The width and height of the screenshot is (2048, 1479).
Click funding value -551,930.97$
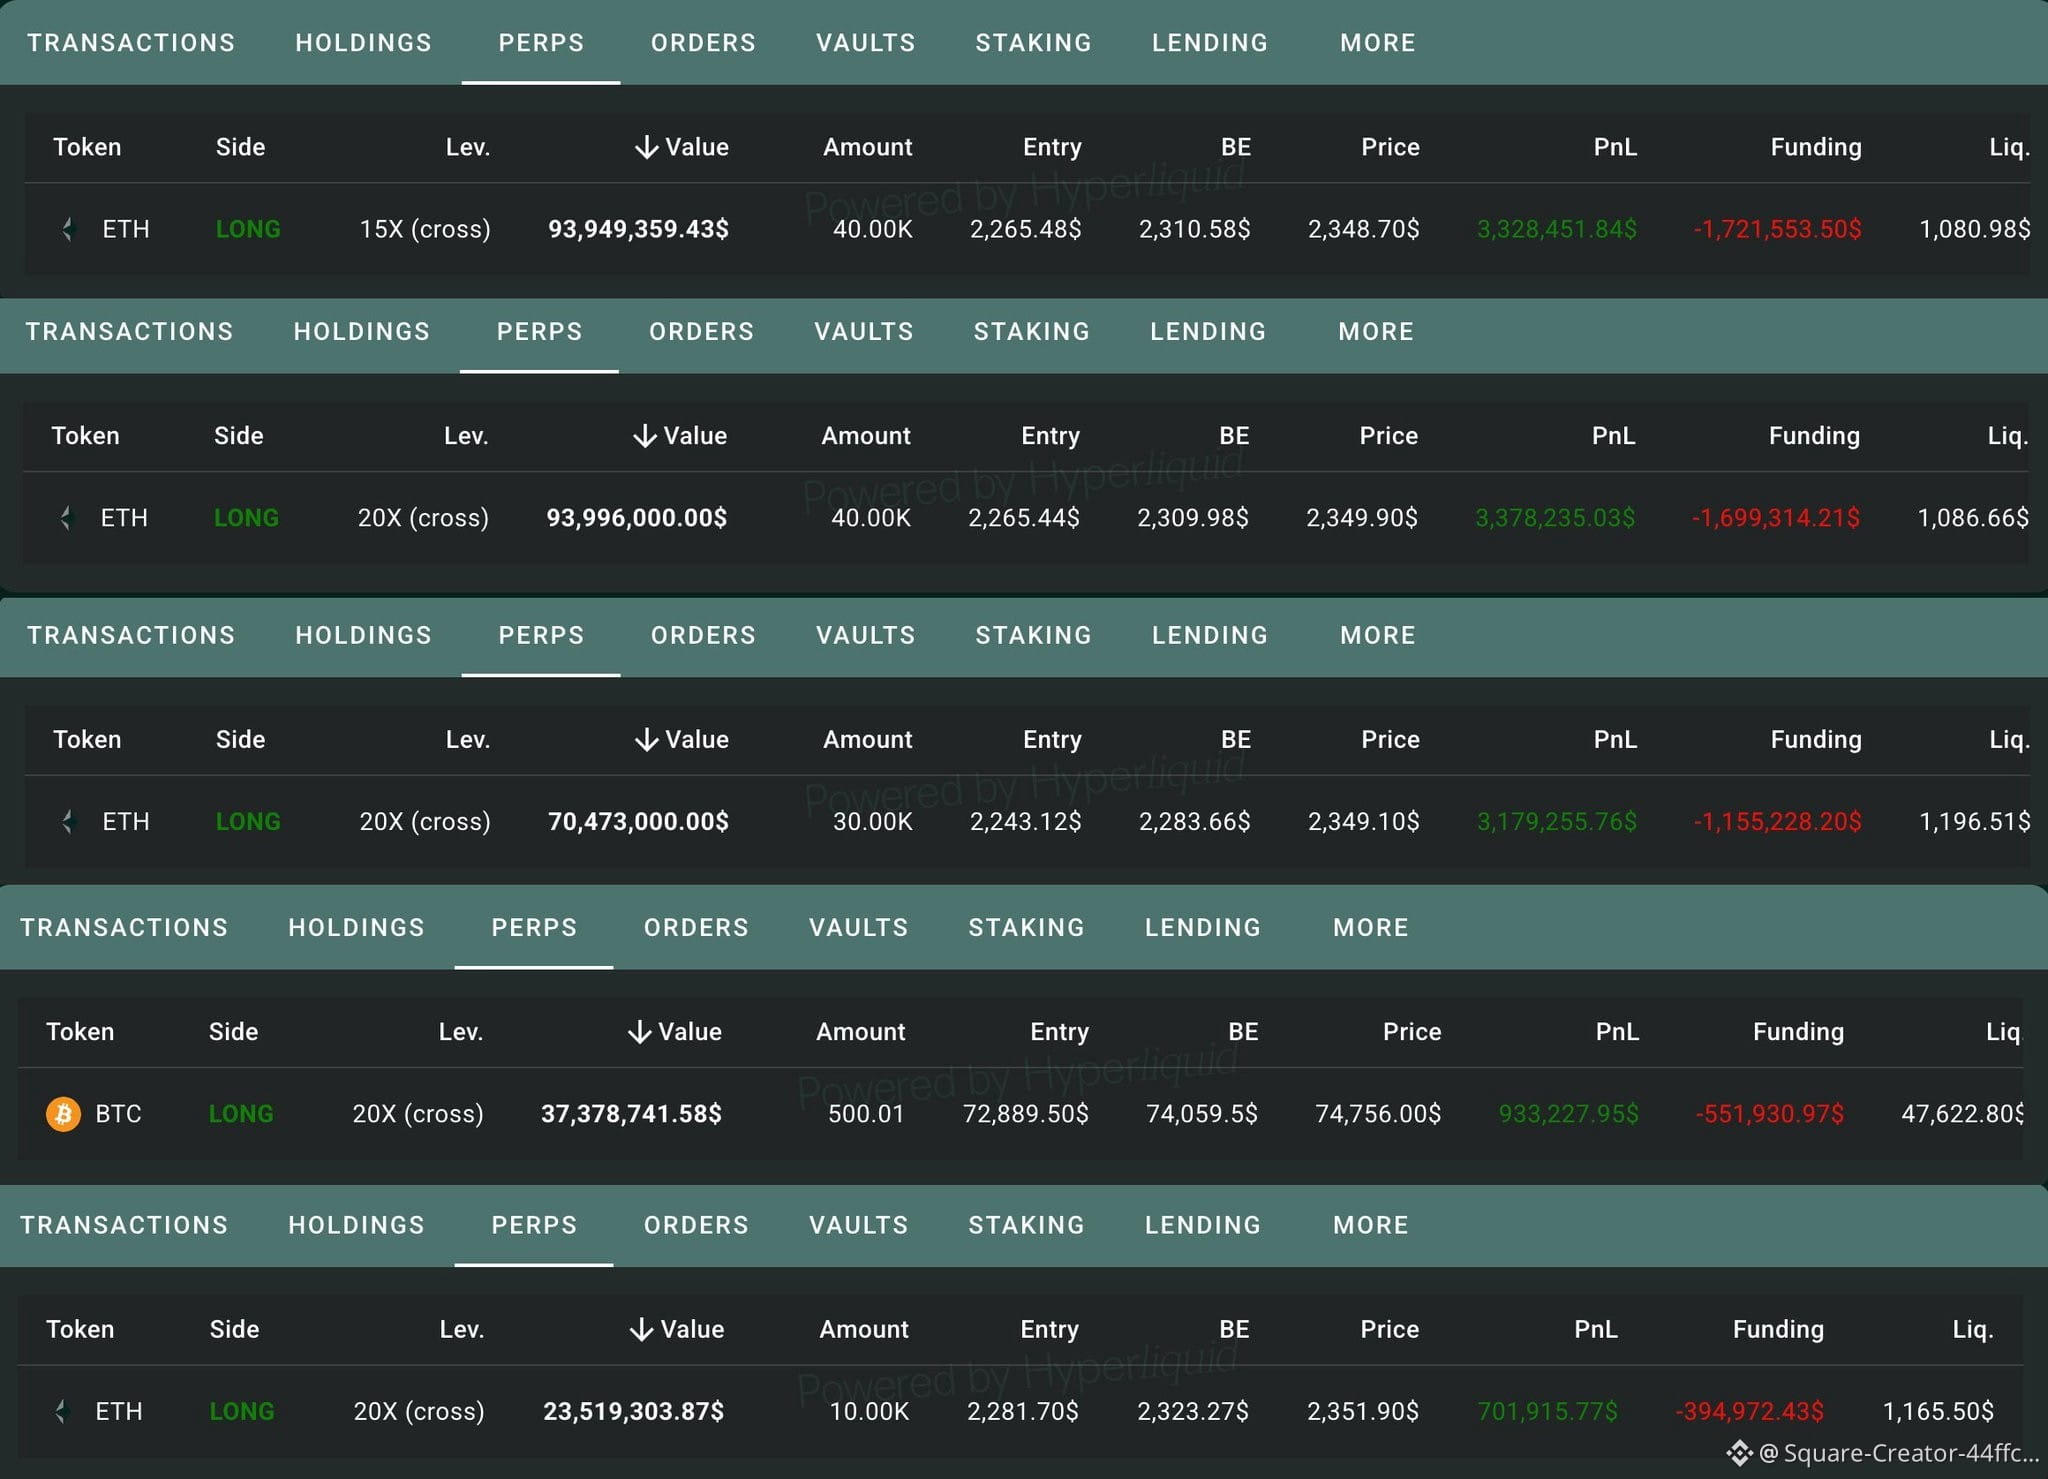tap(1769, 1114)
